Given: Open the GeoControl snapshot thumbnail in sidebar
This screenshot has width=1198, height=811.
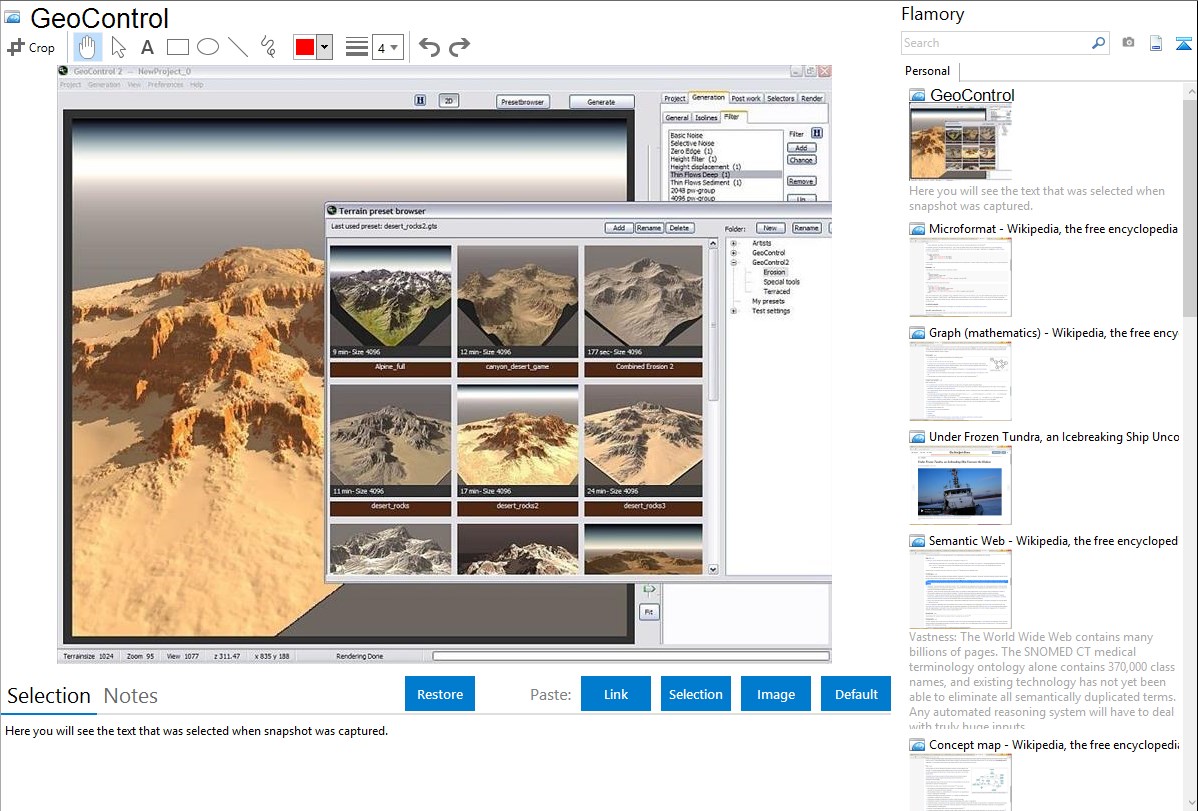Looking at the screenshot, I should 960,143.
